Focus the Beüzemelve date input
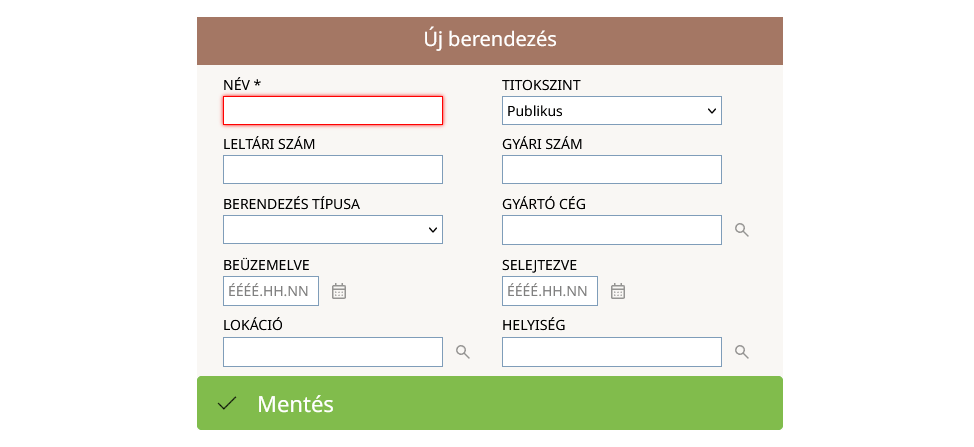 pos(271,291)
